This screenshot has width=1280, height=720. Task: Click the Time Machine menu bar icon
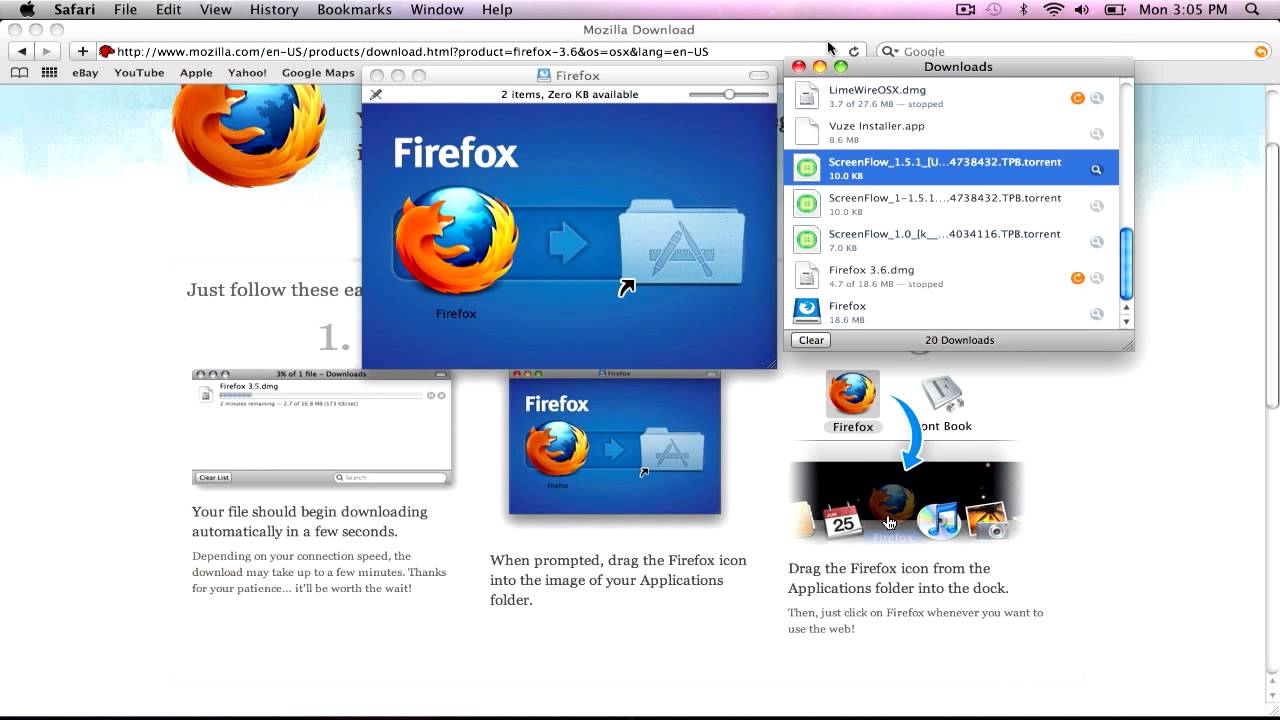993,9
